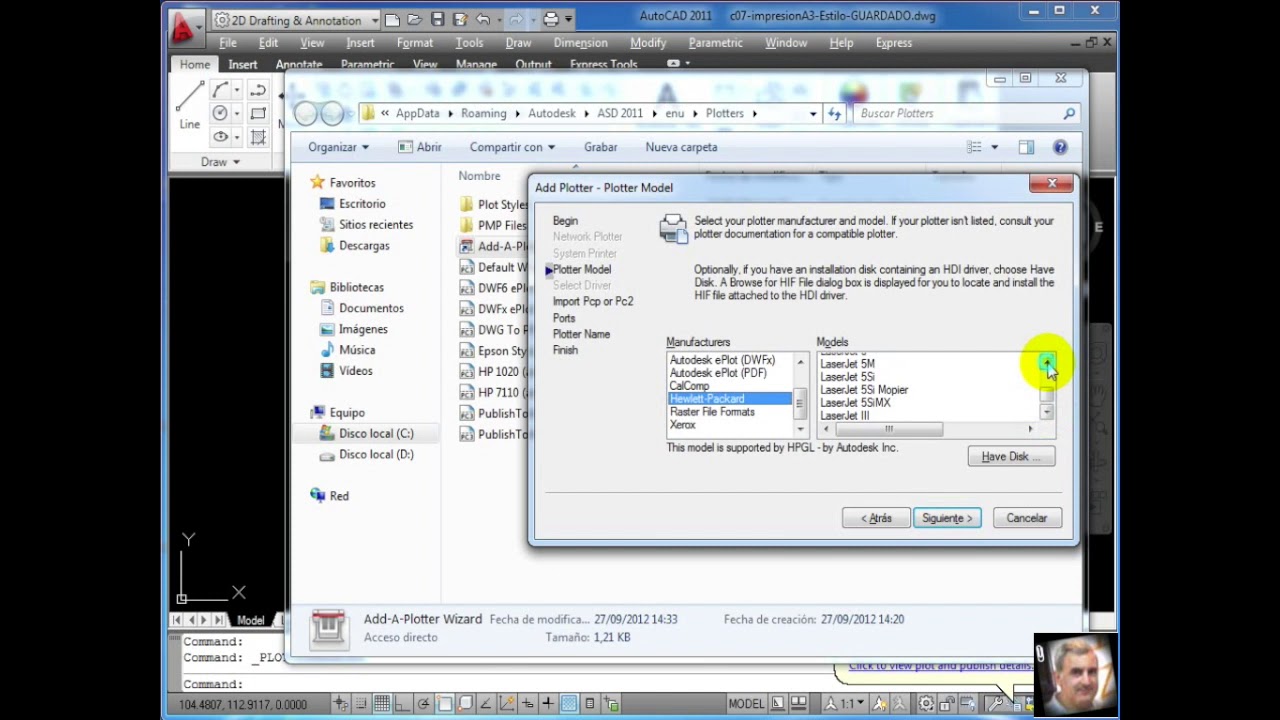This screenshot has width=1280, height=720.
Task: Open the Organizar dropdown in Explorer
Action: (338, 147)
